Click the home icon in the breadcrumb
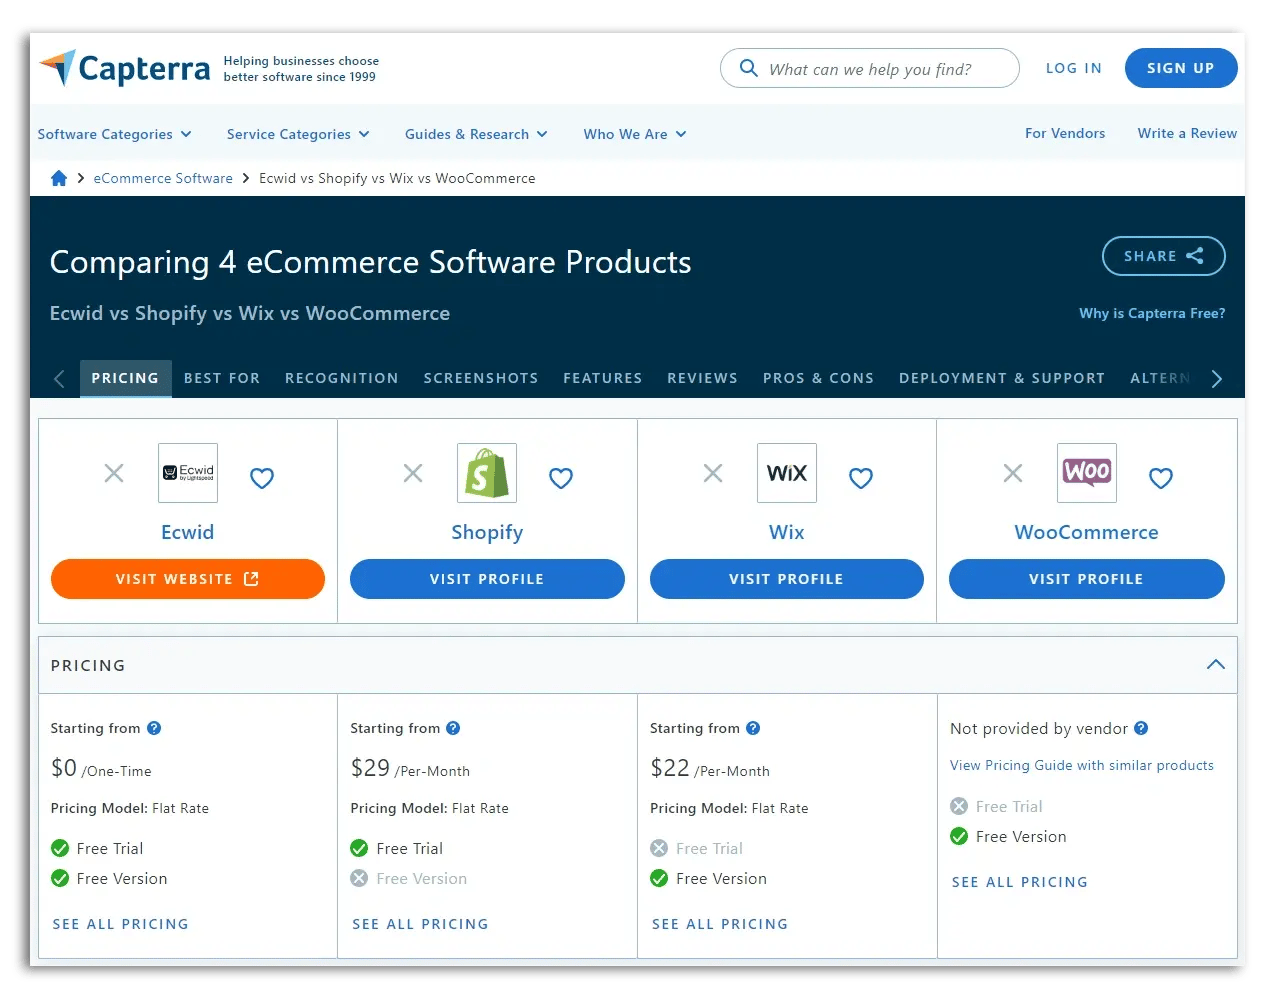The image size is (1275, 1000). pyautogui.click(x=58, y=177)
